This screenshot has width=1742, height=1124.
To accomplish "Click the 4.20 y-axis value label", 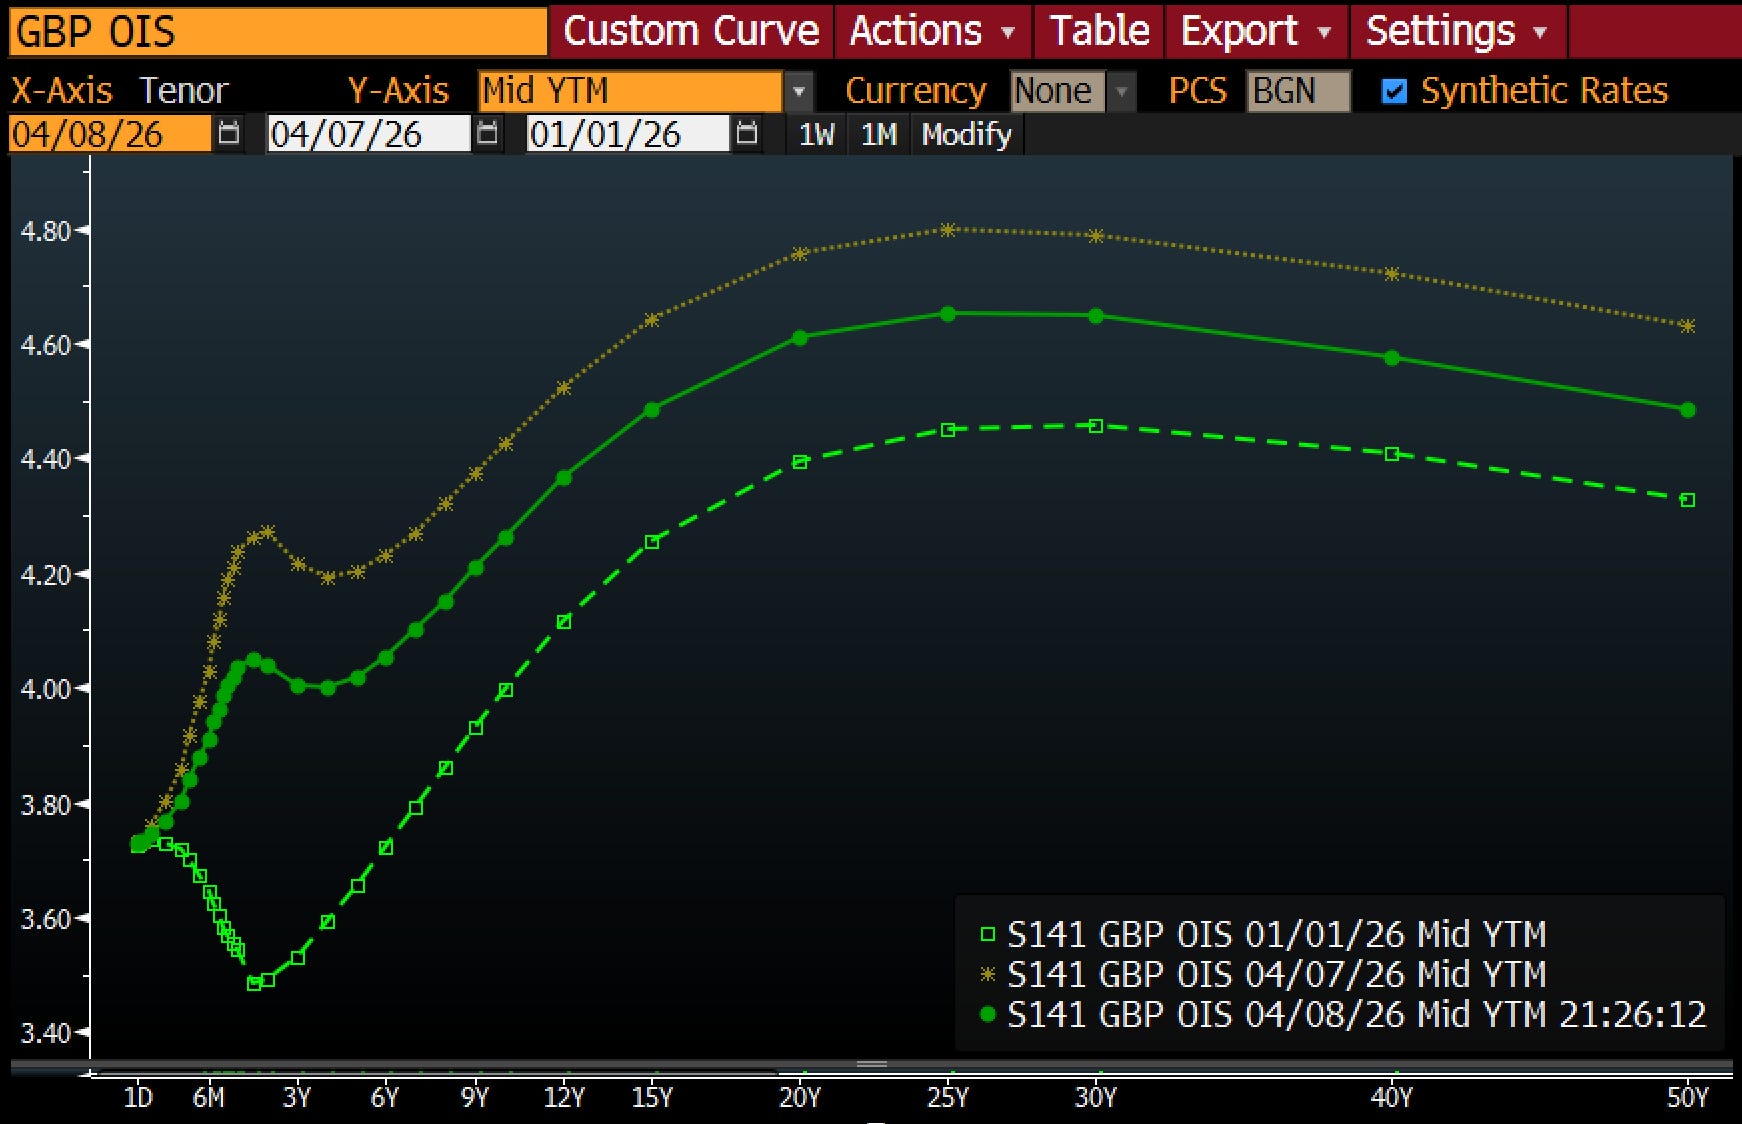I will tap(45, 575).
